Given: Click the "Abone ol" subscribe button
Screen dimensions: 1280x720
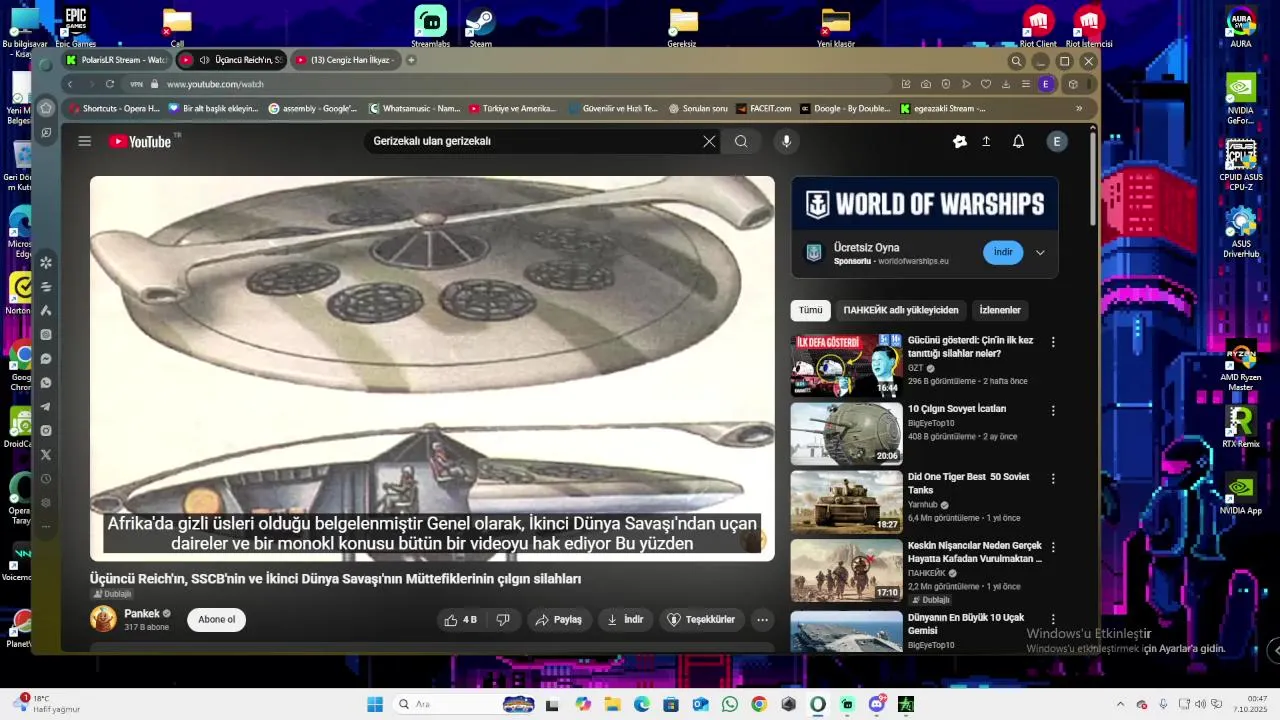Looking at the screenshot, I should (216, 620).
